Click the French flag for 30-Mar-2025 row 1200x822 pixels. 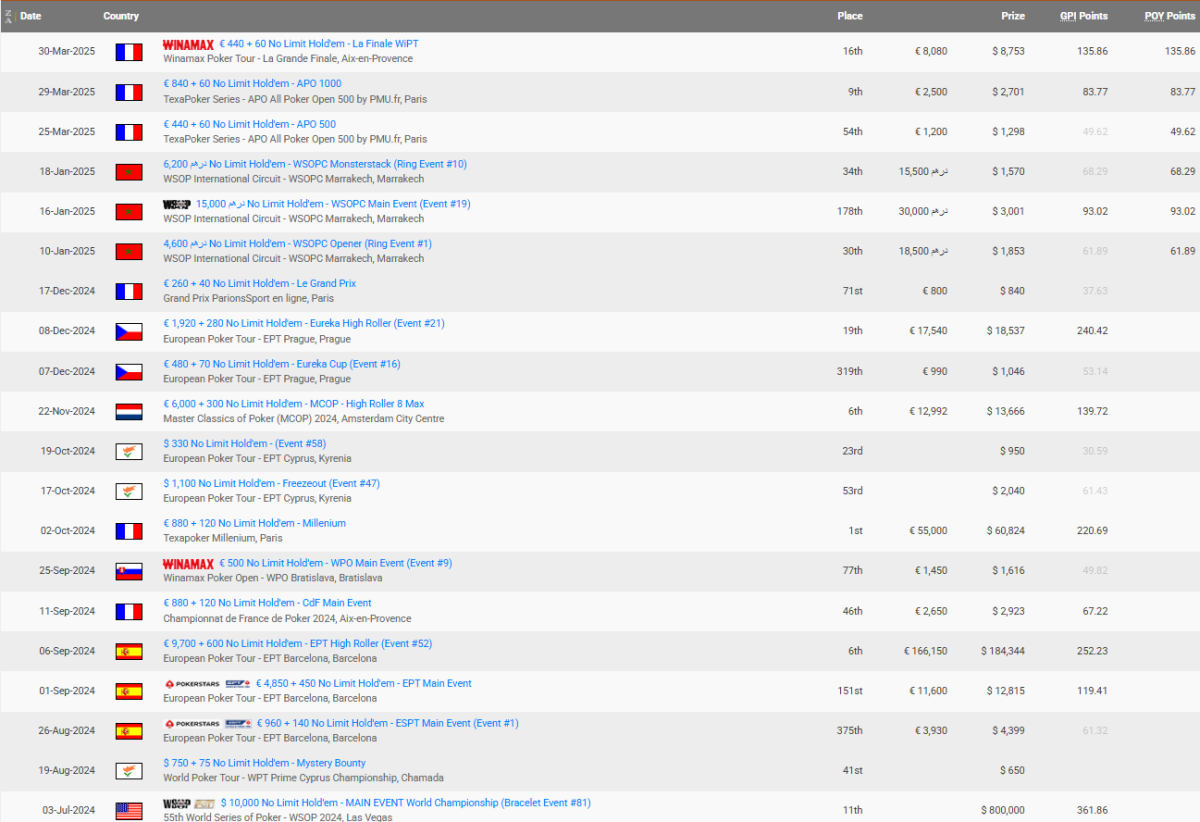point(129,52)
